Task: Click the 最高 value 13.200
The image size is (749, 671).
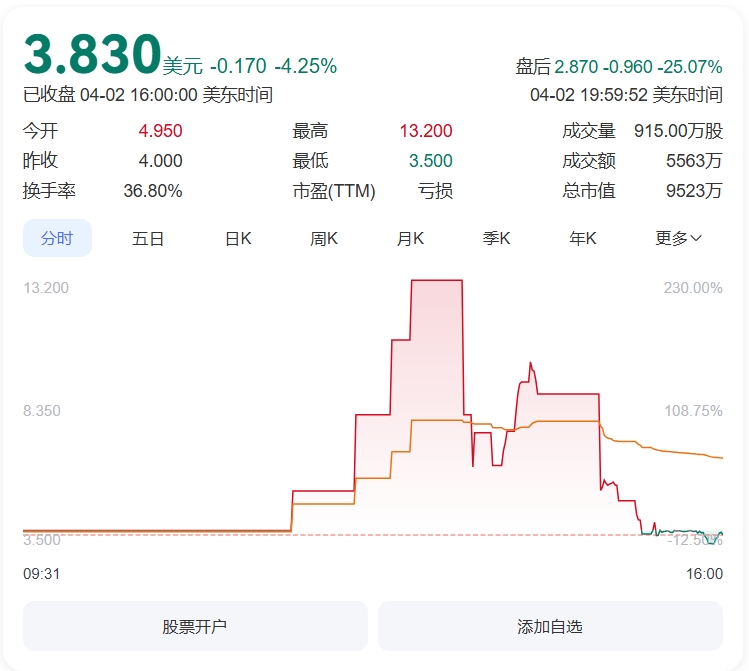Action: coord(425,131)
